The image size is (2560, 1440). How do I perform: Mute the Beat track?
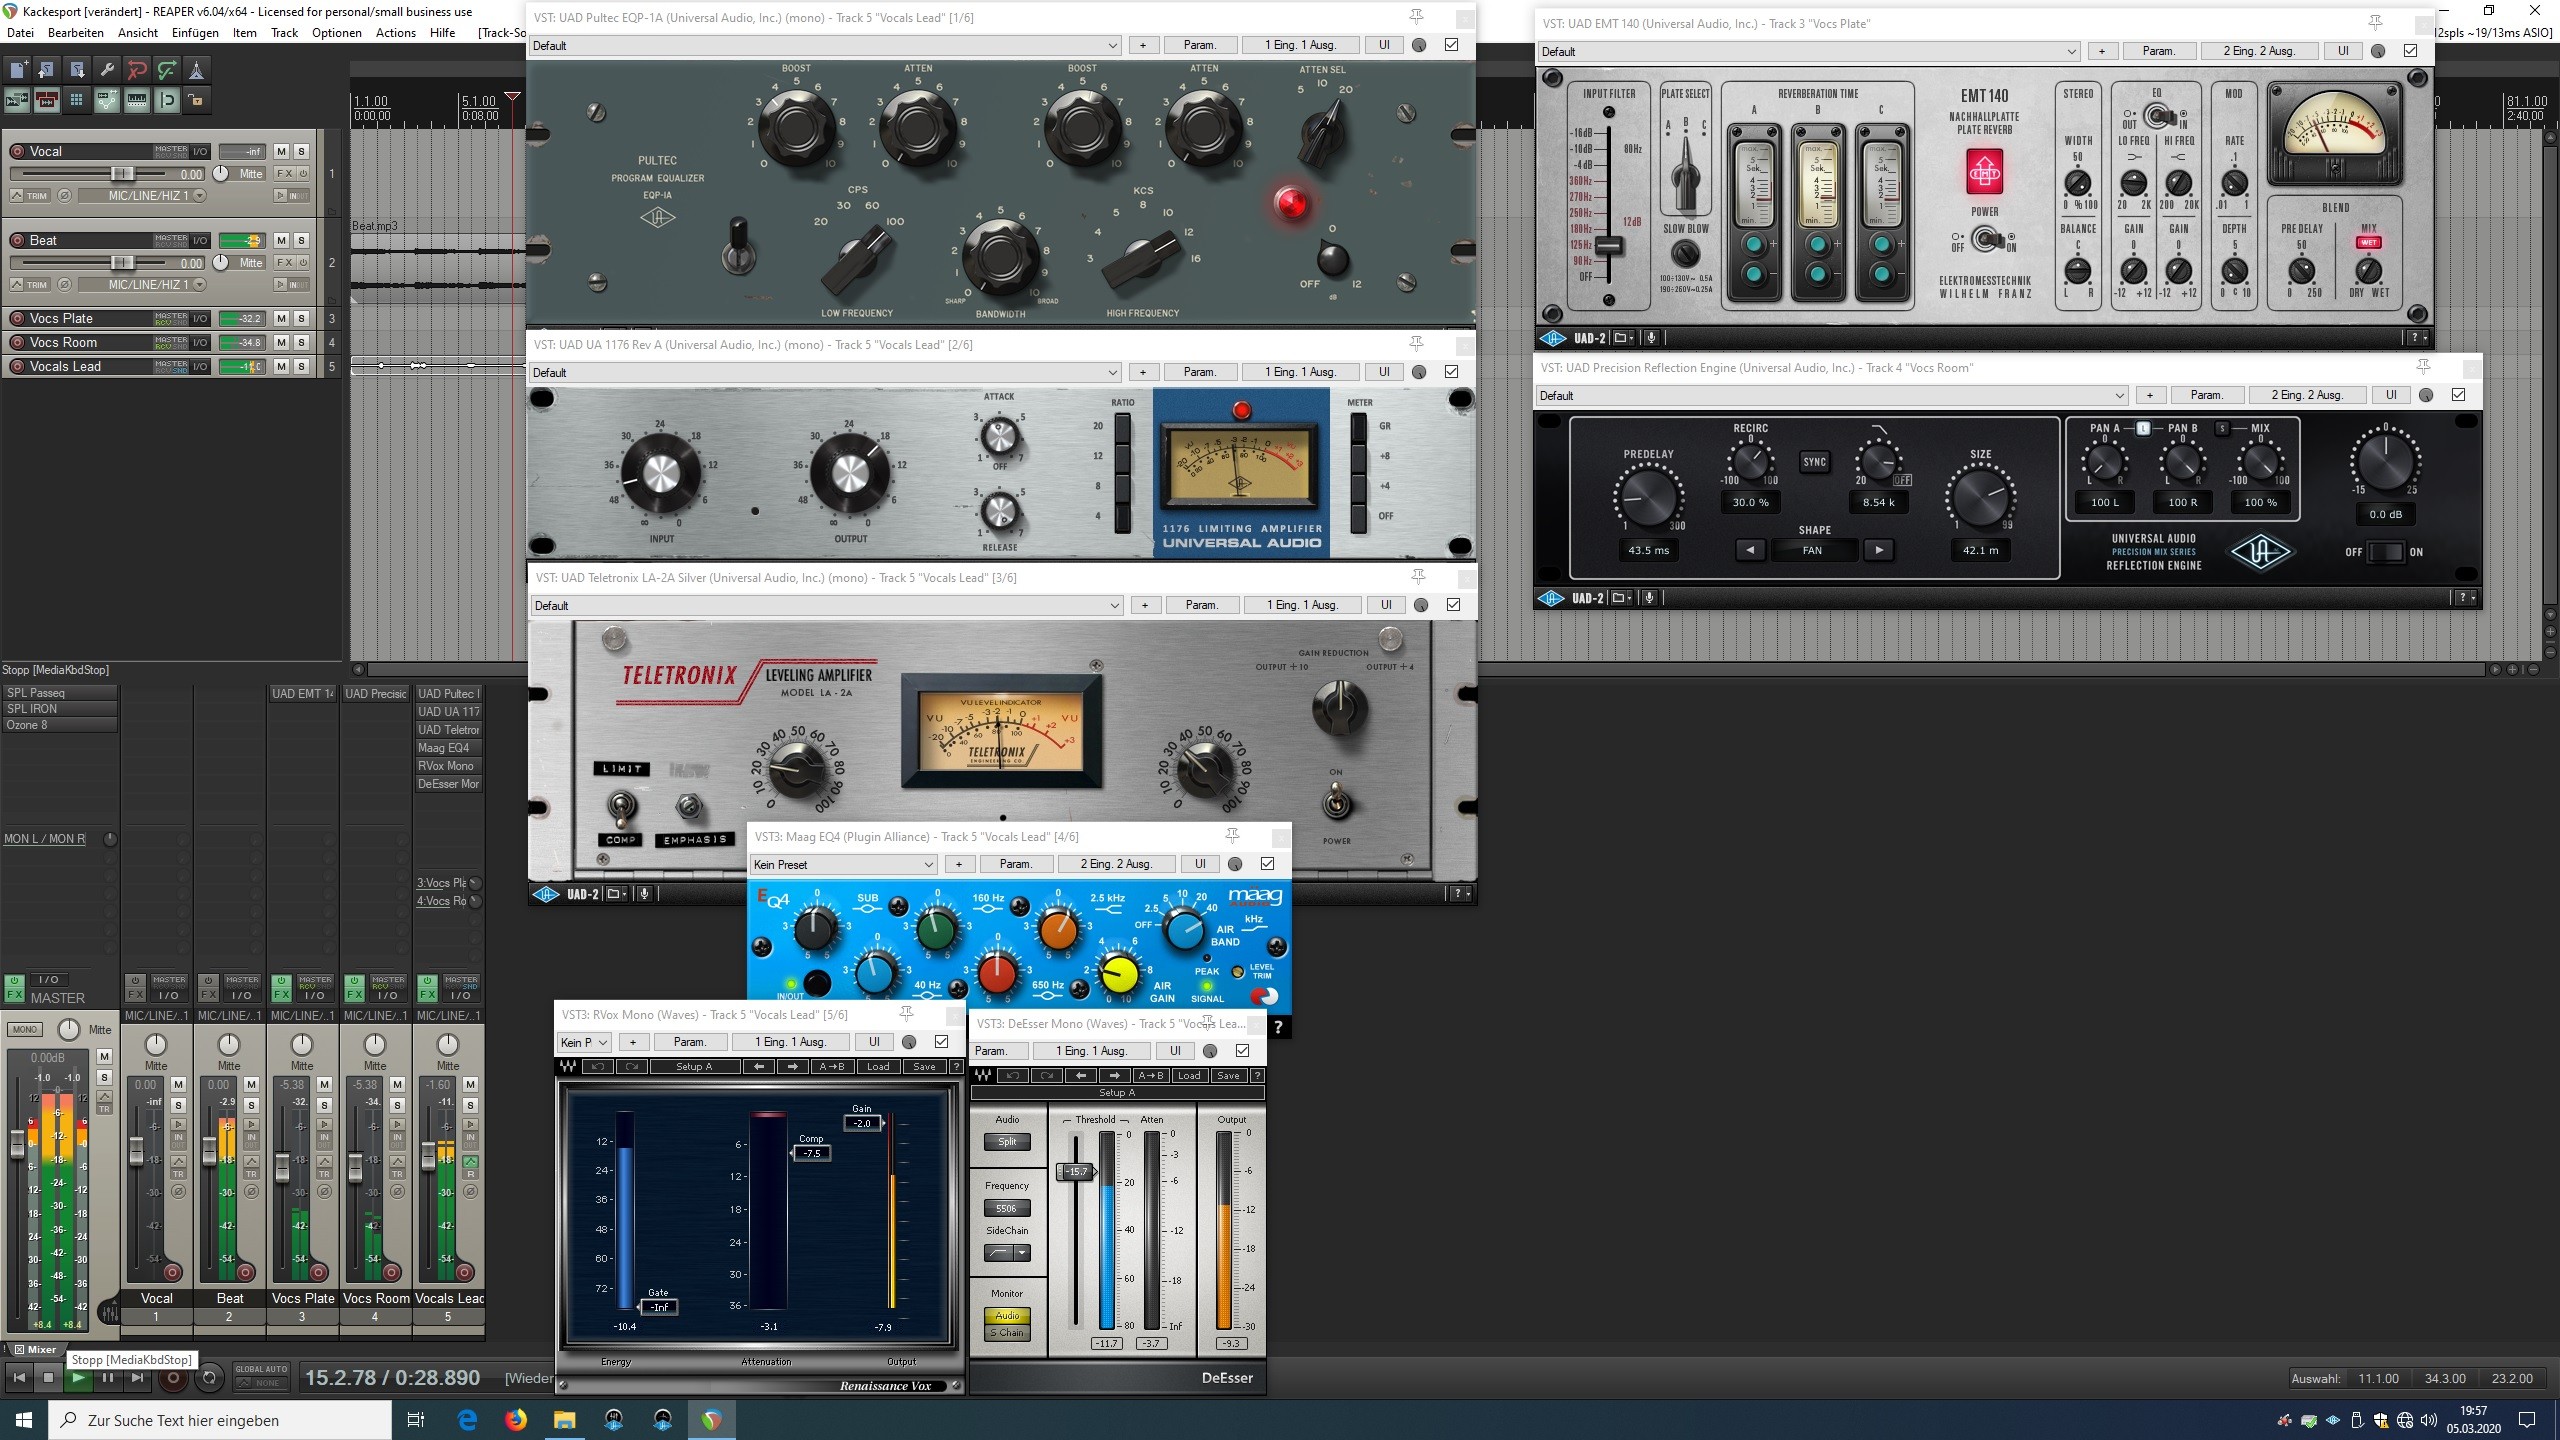click(281, 241)
